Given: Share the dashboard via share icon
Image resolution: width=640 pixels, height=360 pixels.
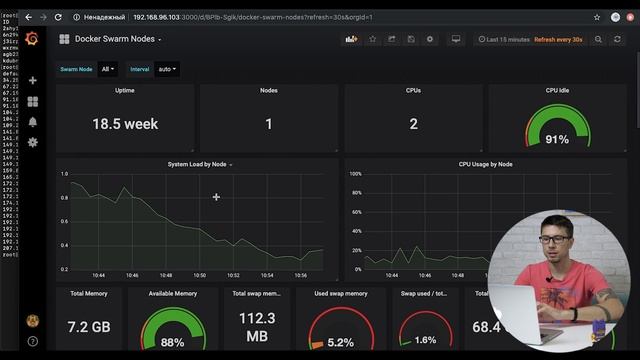Looking at the screenshot, I should click(391, 39).
